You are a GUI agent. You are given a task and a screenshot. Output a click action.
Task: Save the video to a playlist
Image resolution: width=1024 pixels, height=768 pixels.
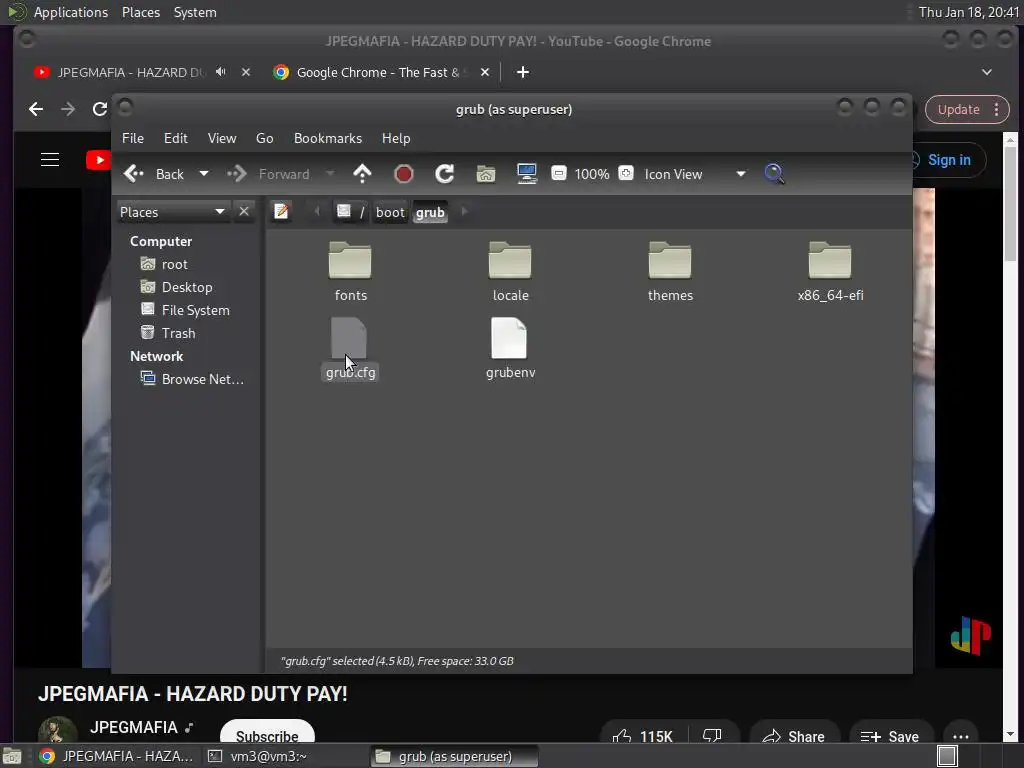[x=889, y=736]
